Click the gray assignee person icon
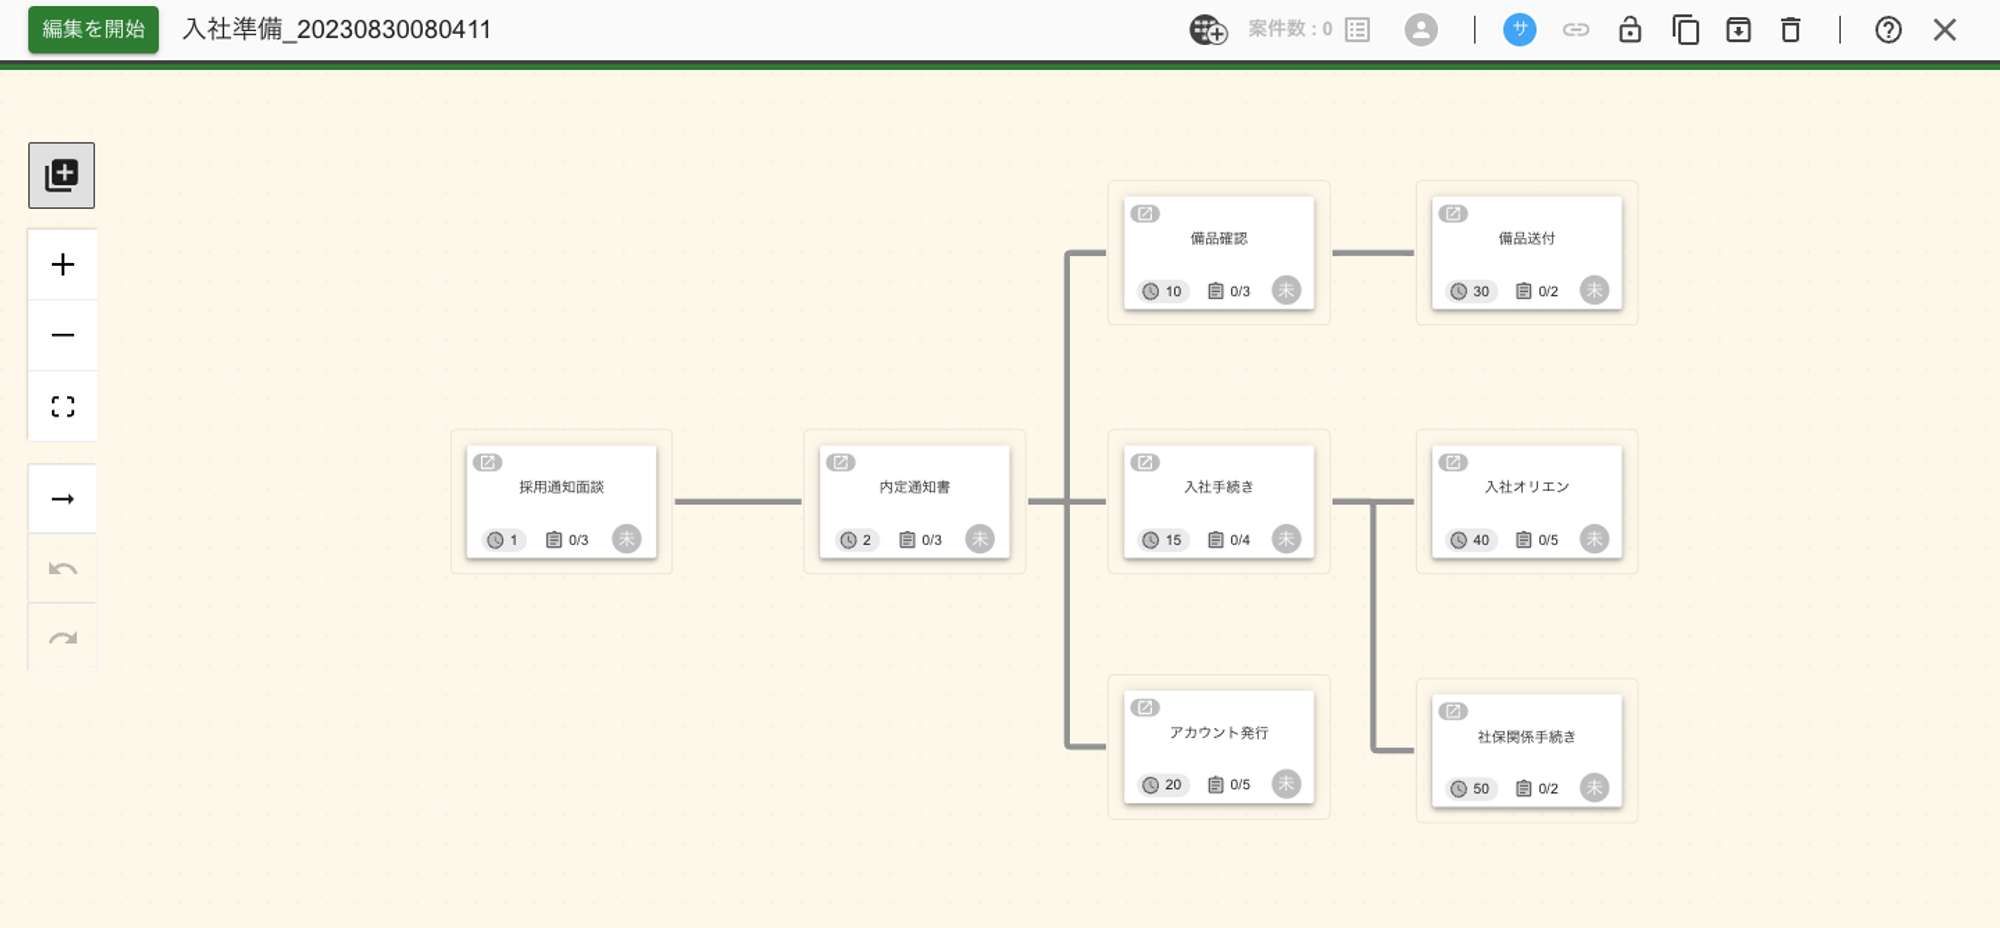The width and height of the screenshot is (2000, 928). [x=1421, y=30]
